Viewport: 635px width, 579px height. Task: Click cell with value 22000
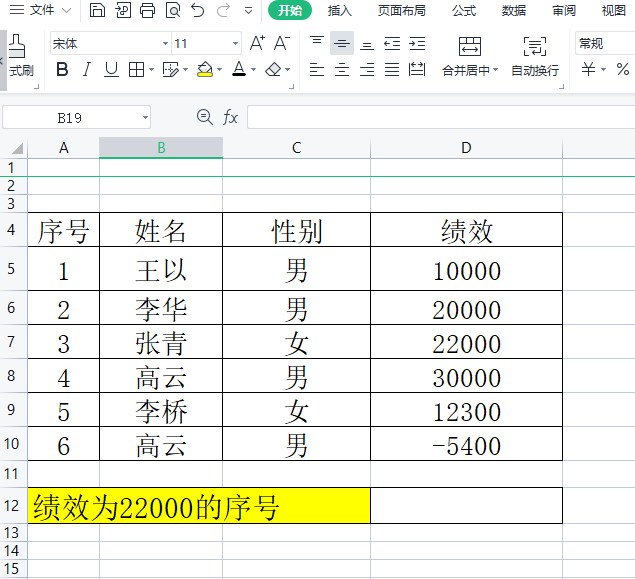pos(467,342)
